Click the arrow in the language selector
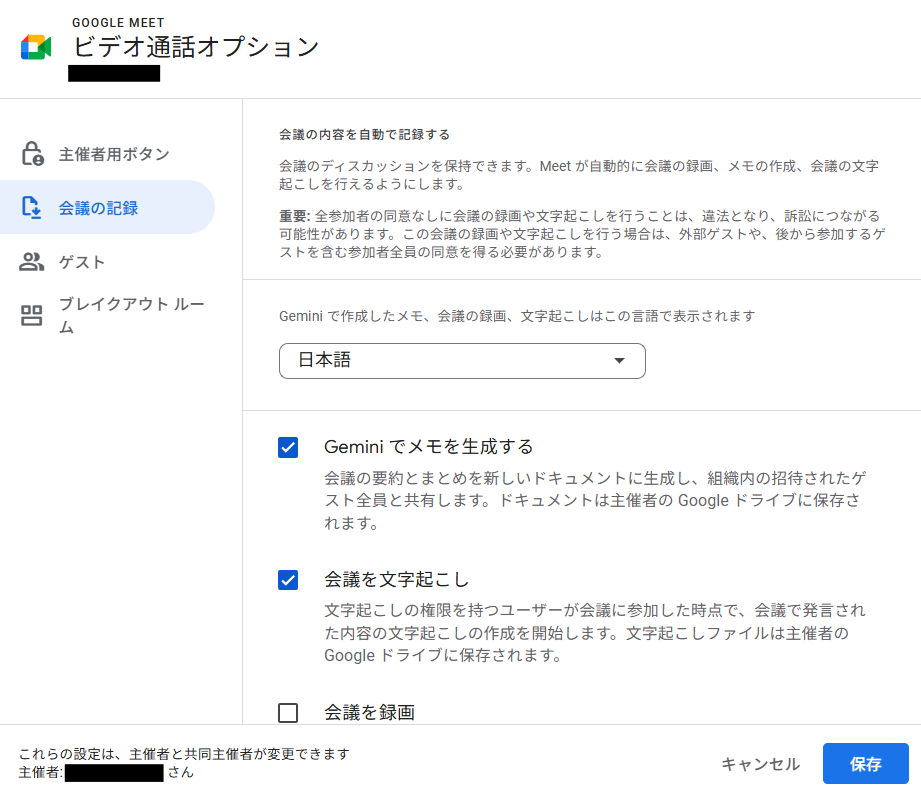 point(619,361)
